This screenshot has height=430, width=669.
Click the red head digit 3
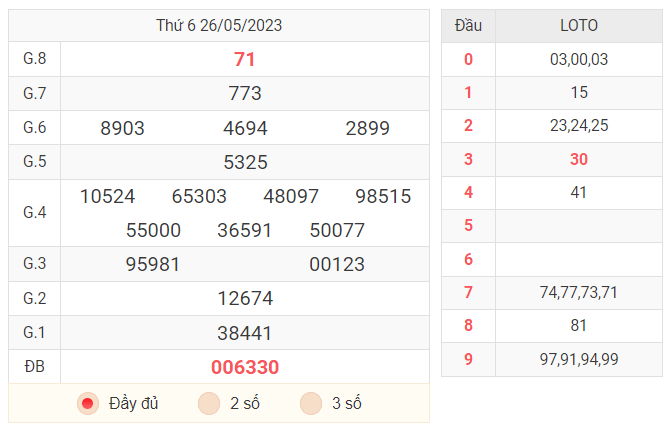[x=468, y=159]
